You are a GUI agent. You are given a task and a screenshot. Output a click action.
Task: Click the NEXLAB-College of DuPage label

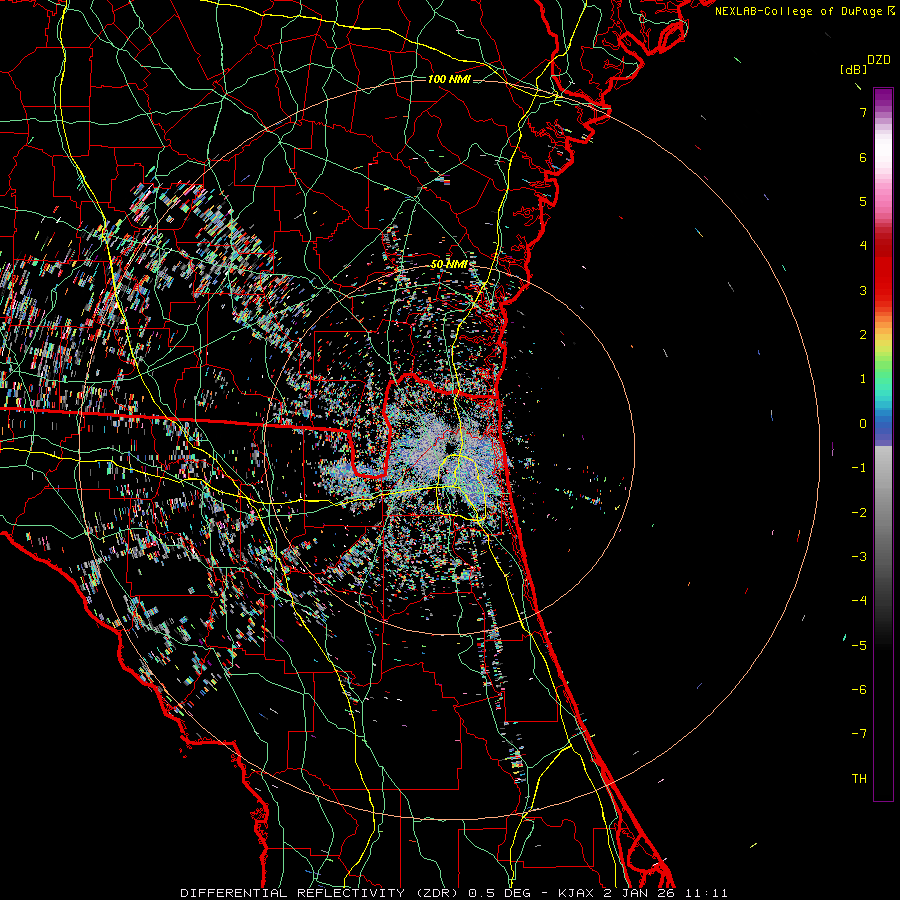tap(798, 11)
